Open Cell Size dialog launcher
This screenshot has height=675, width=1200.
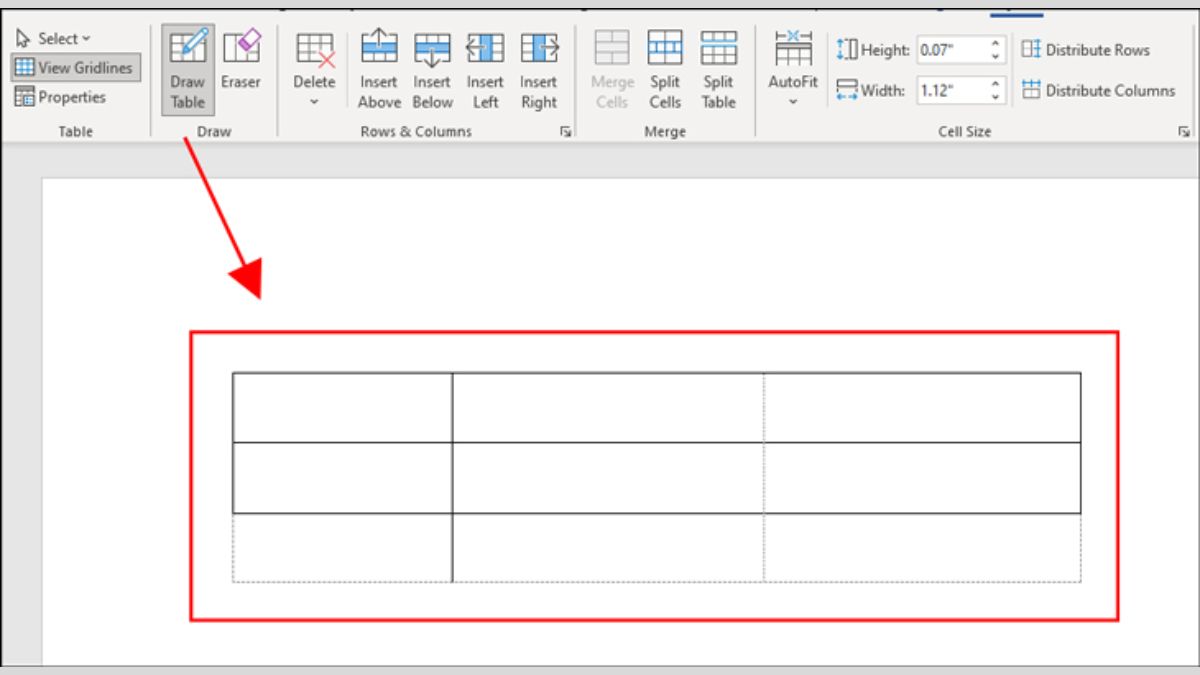pos(1184,132)
